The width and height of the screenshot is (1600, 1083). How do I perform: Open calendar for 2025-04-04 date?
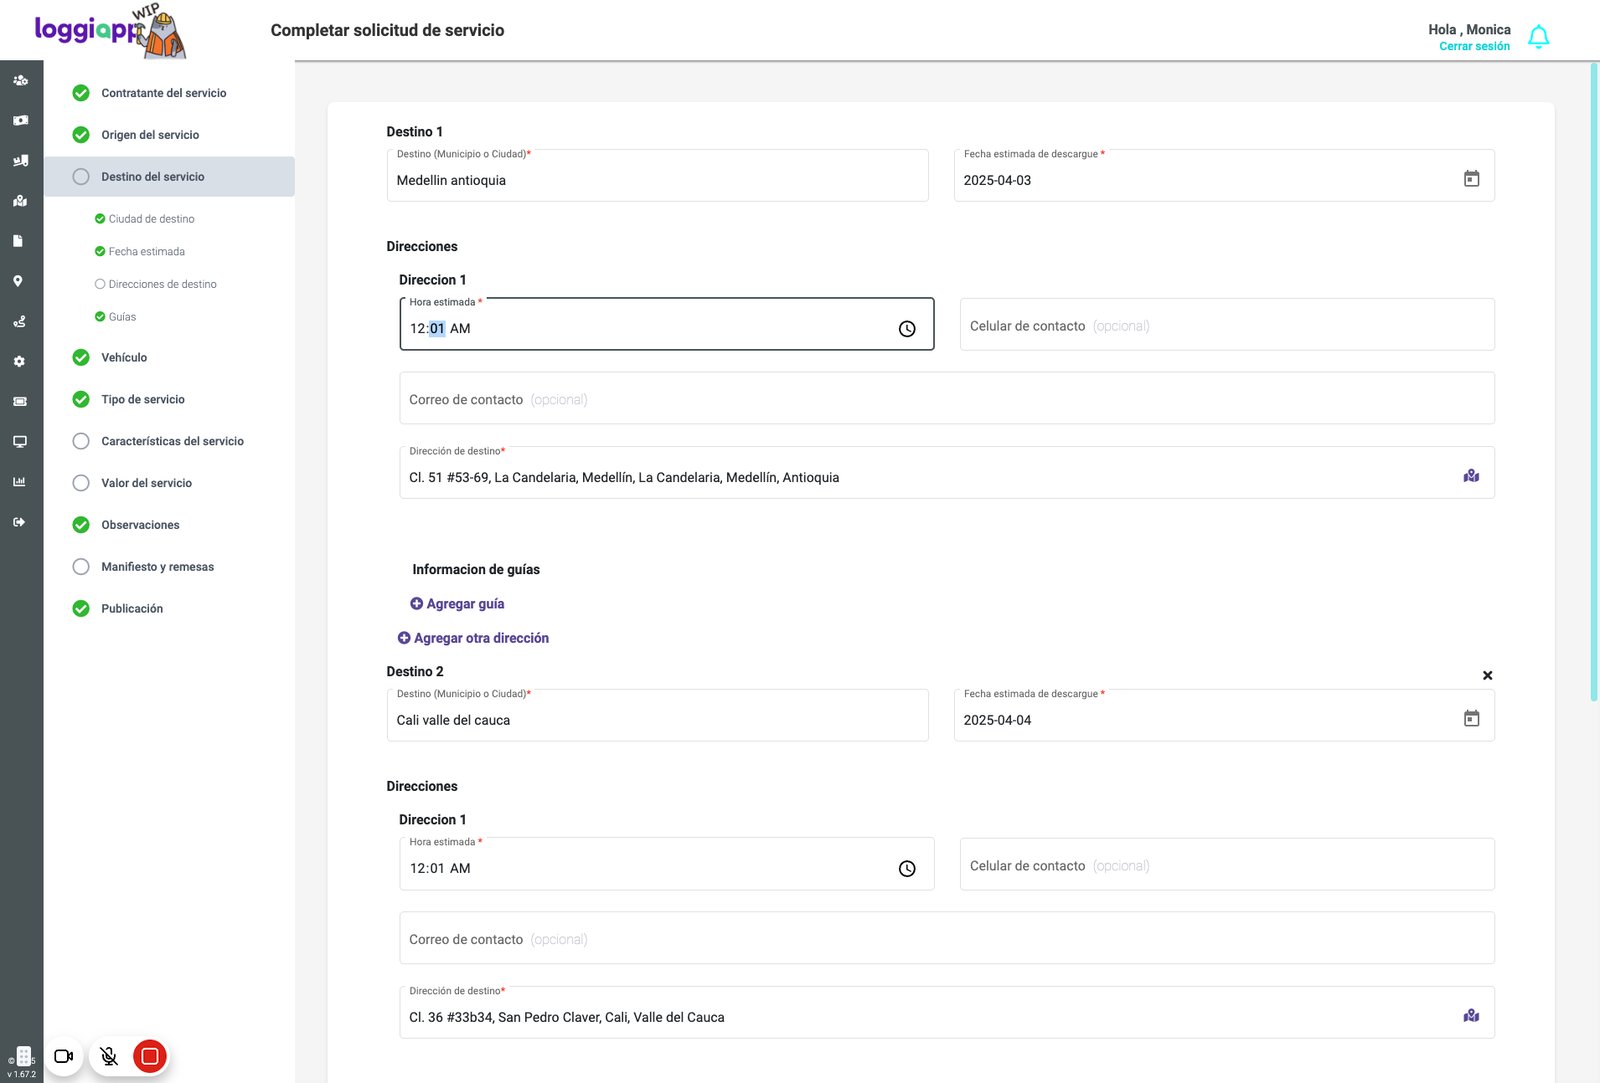click(x=1471, y=719)
